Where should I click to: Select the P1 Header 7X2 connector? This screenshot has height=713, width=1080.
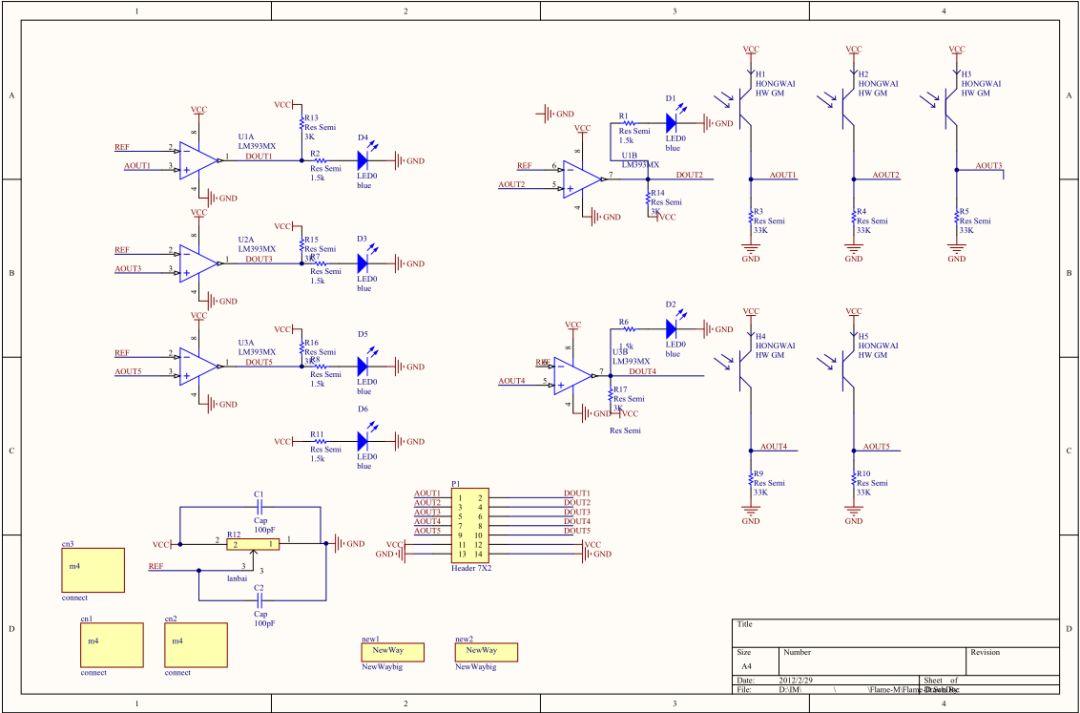point(470,526)
